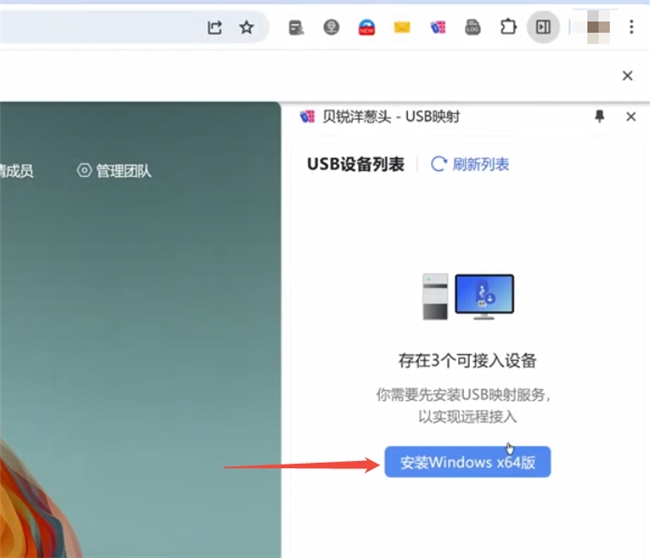This screenshot has width=650, height=558.
Task: Toggle the browser side panel button
Action: tap(543, 28)
